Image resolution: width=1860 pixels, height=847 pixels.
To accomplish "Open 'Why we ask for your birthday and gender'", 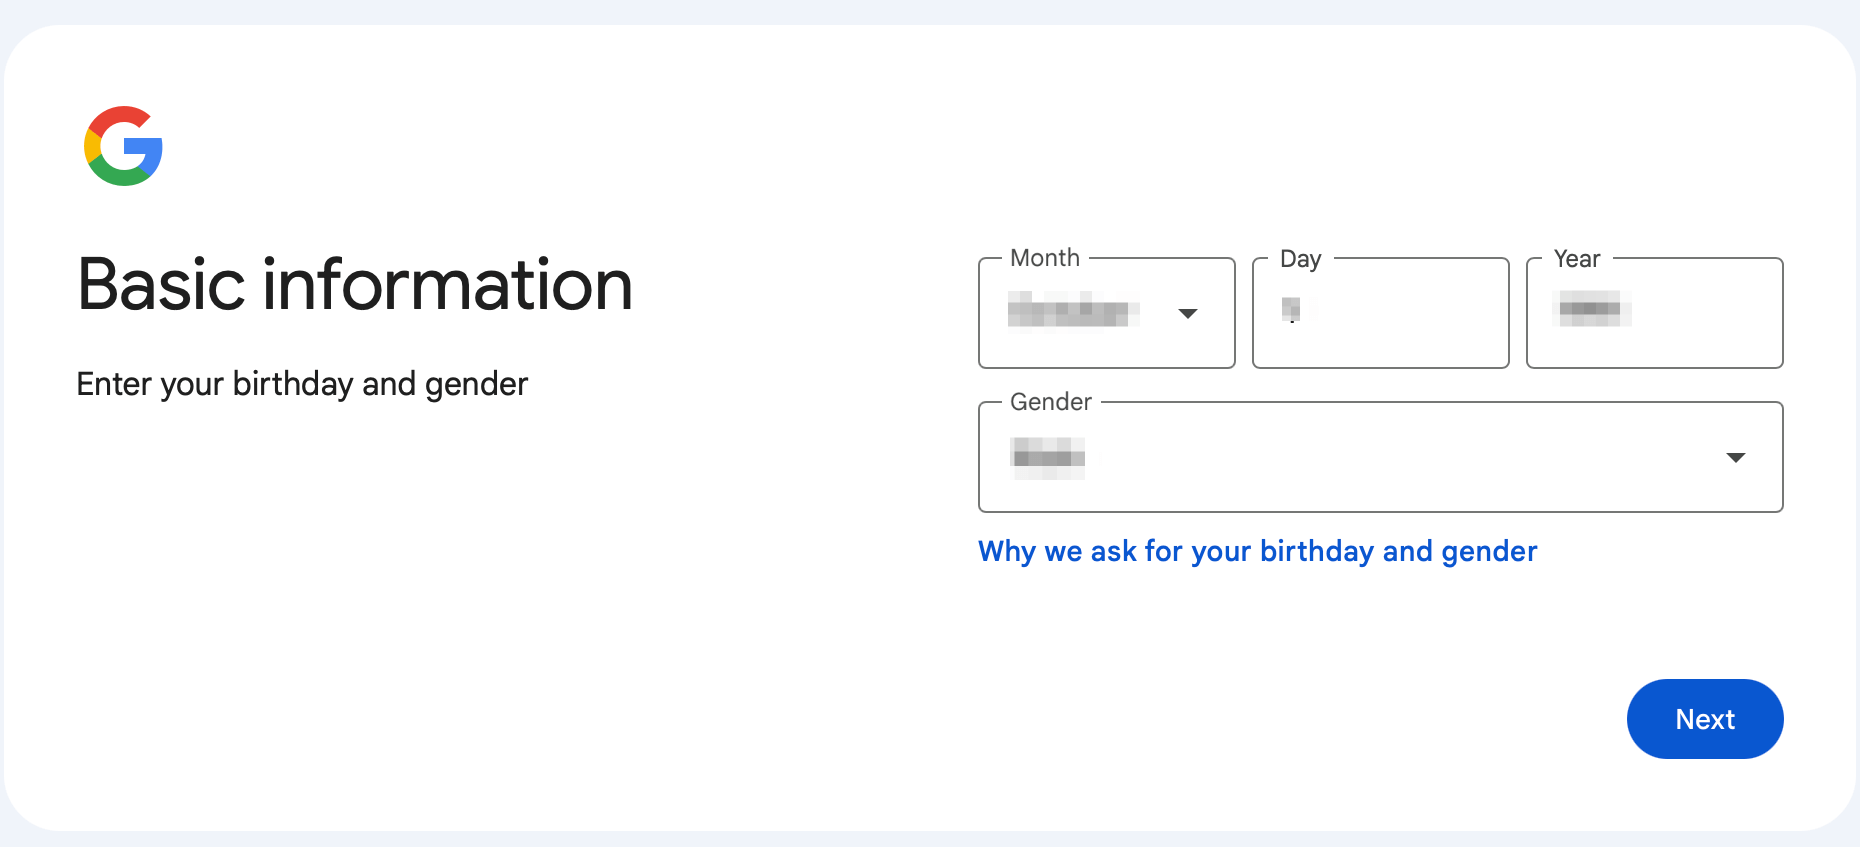I will coord(1257,551).
